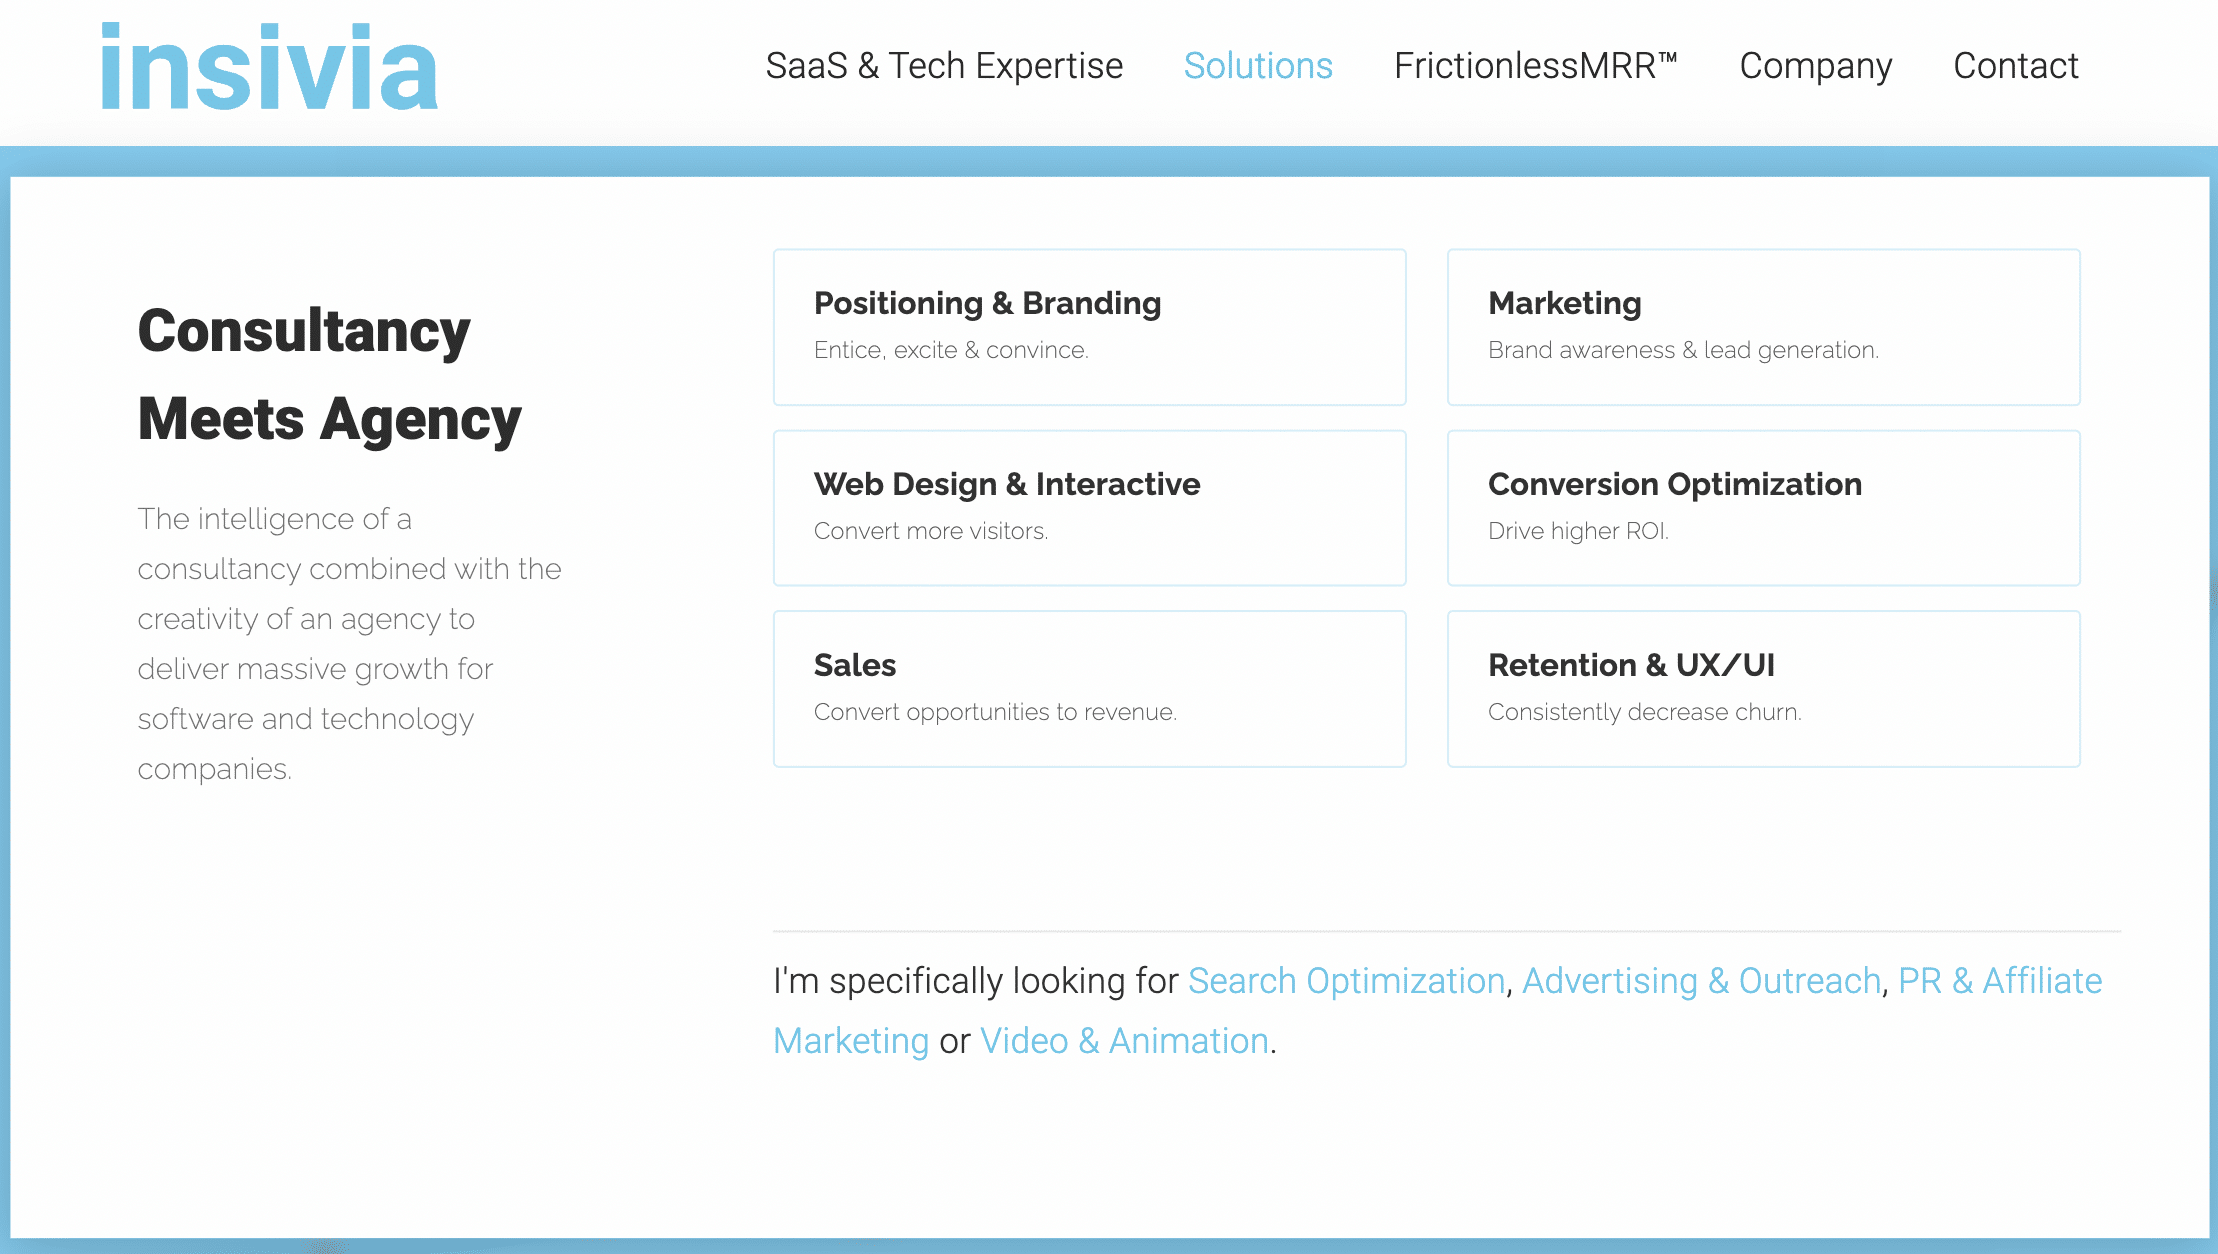Viewport: 2218px width, 1254px height.
Task: Click 'Convert opportunities to revenue' text
Action: click(995, 712)
